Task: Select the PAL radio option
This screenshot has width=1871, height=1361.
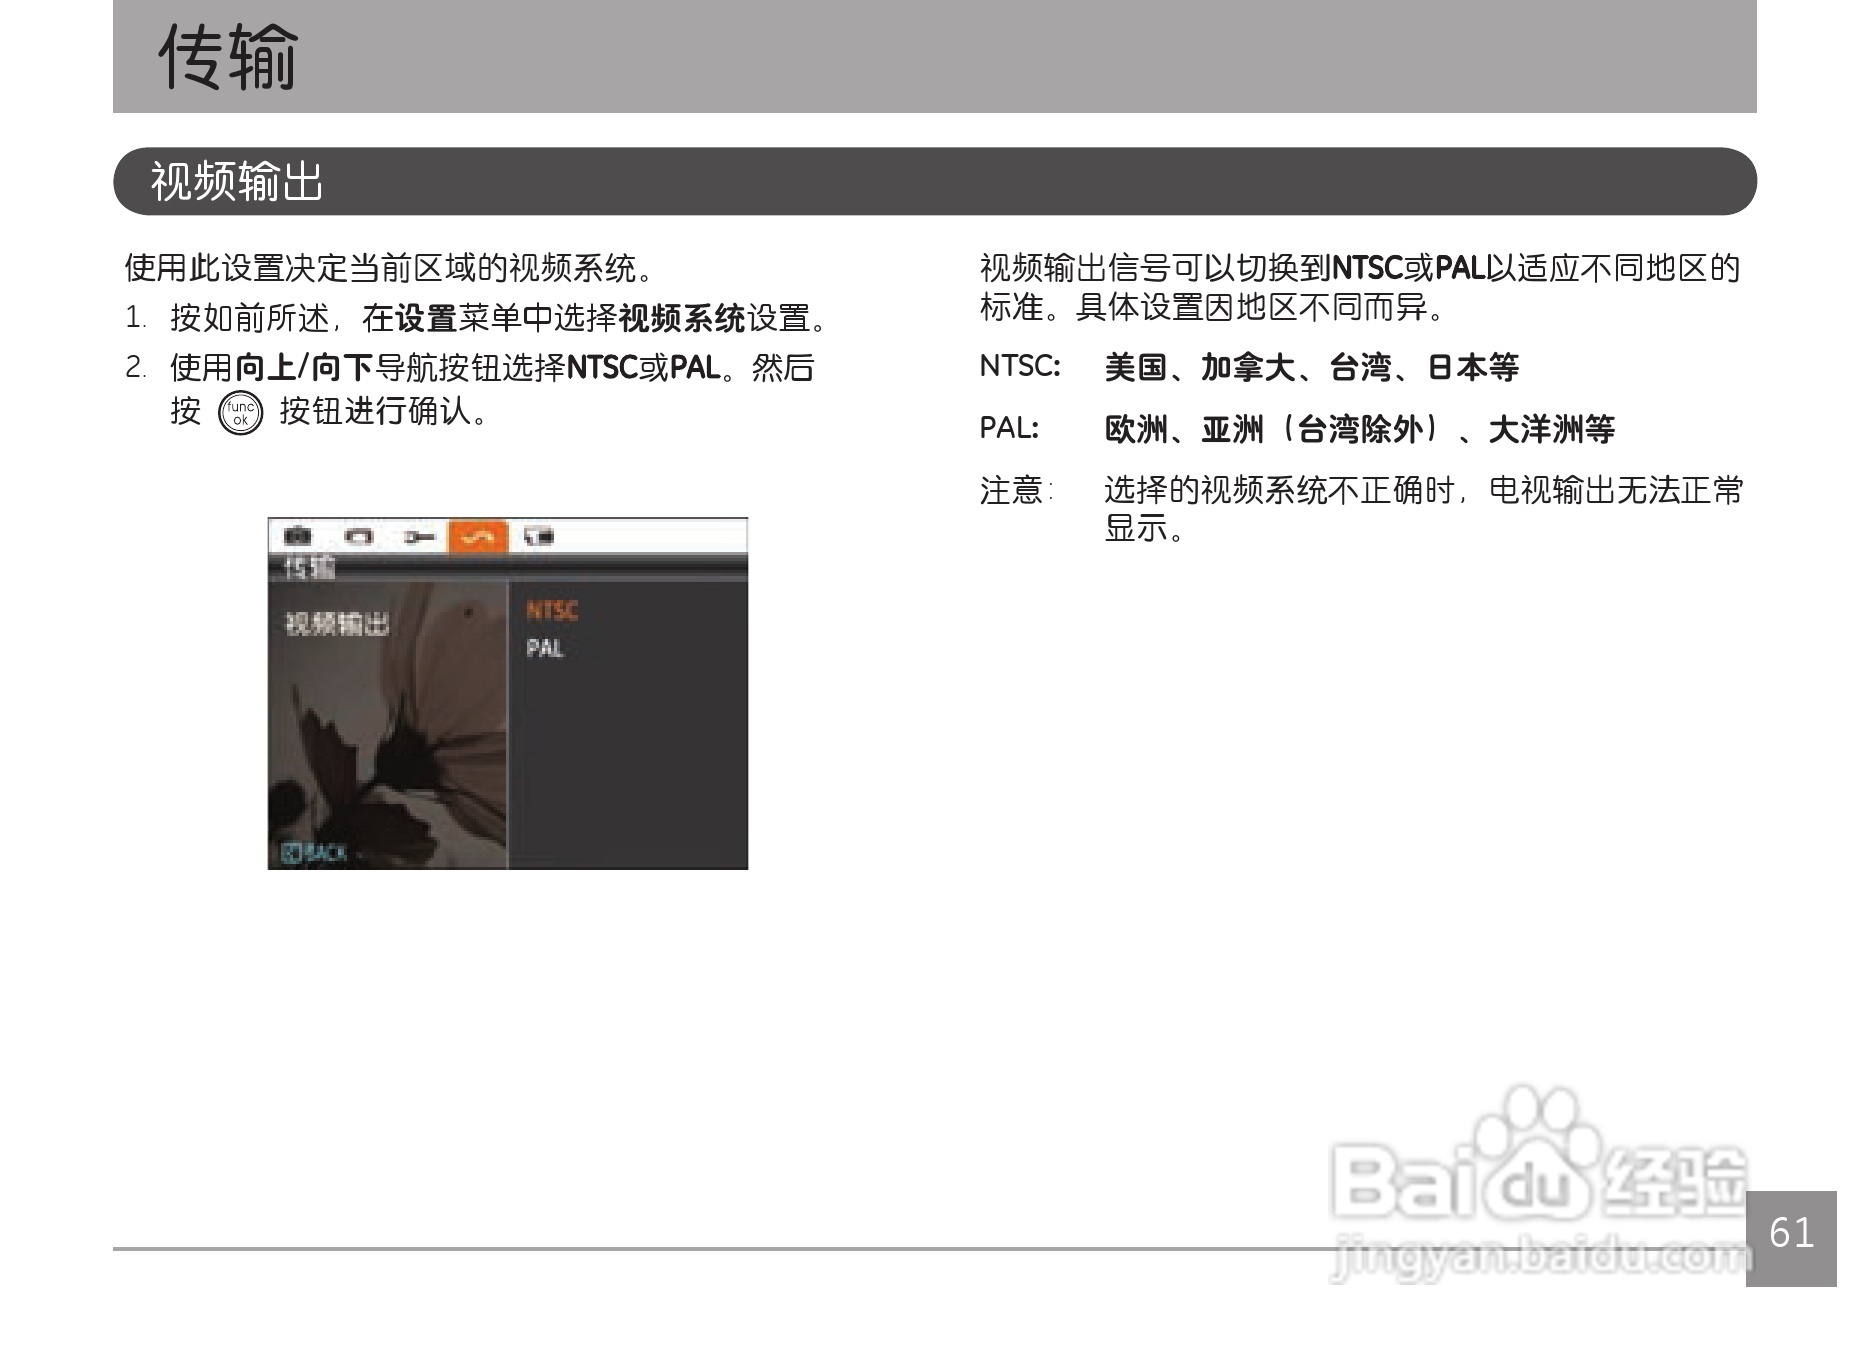Action: [546, 649]
